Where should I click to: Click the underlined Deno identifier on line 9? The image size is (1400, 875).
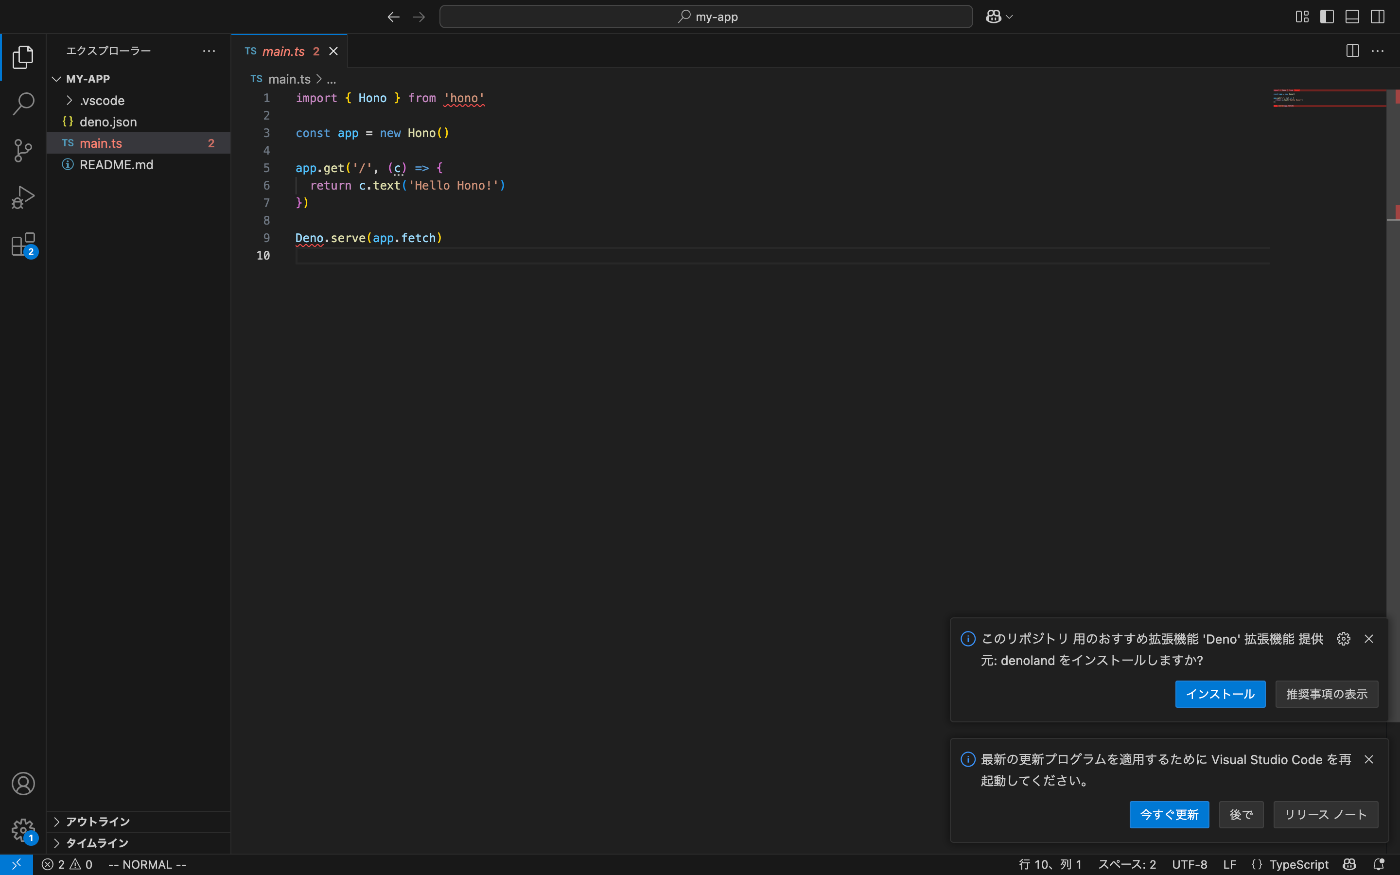(310, 238)
